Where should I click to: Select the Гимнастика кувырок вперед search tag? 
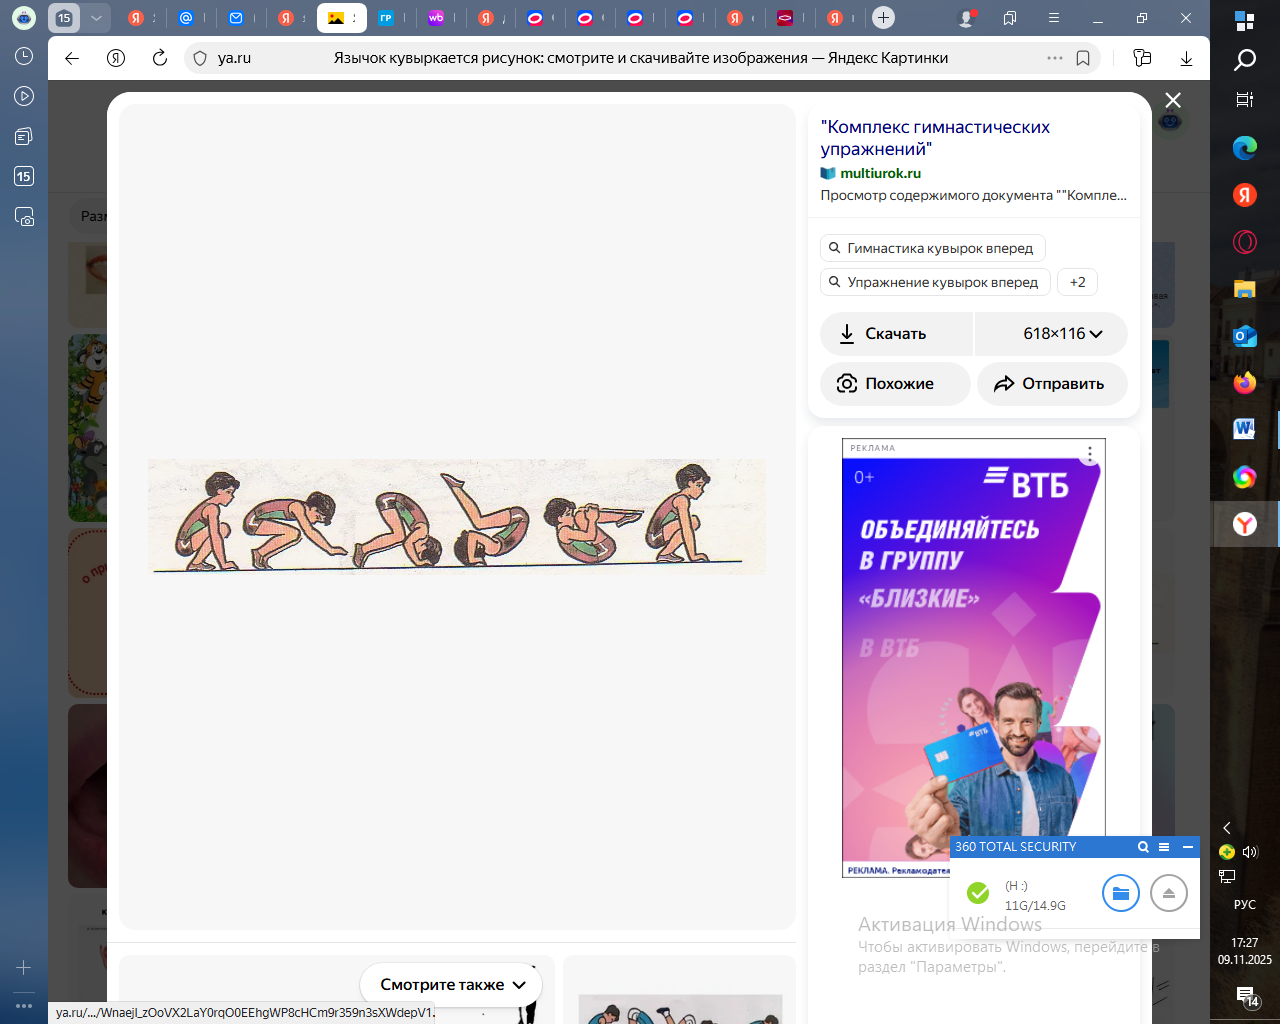pyautogui.click(x=931, y=248)
